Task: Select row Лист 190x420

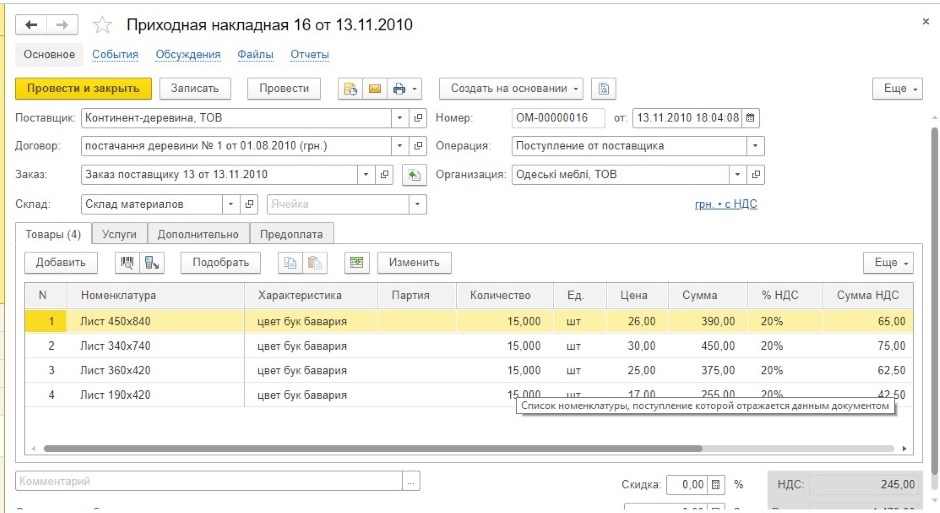Action: point(469,395)
